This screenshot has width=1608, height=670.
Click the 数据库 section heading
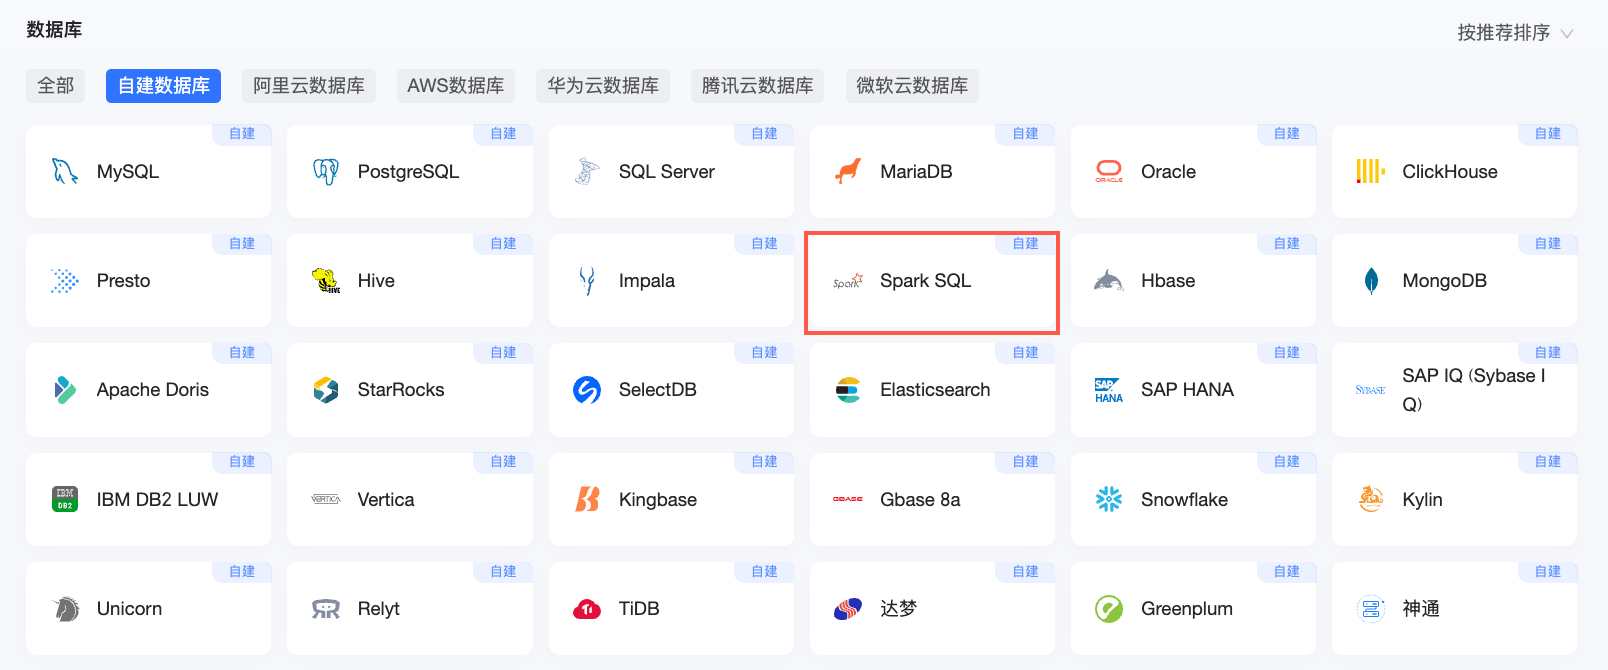[54, 30]
